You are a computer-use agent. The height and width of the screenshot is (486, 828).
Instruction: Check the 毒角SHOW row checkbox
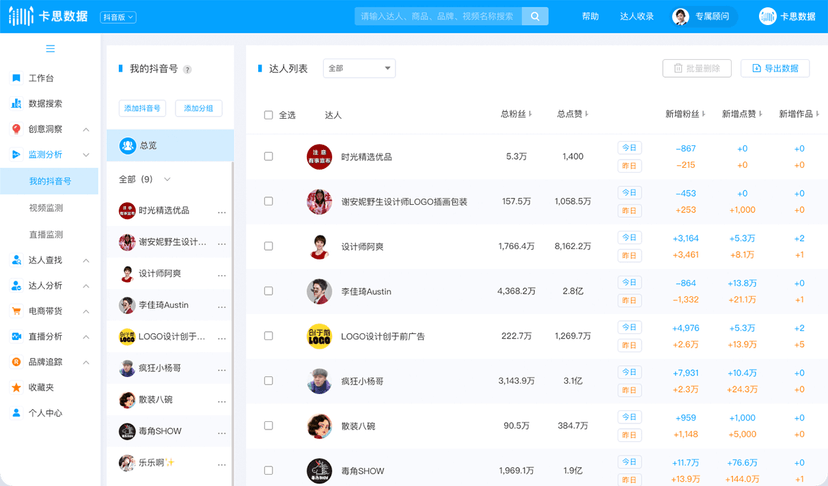pos(268,471)
